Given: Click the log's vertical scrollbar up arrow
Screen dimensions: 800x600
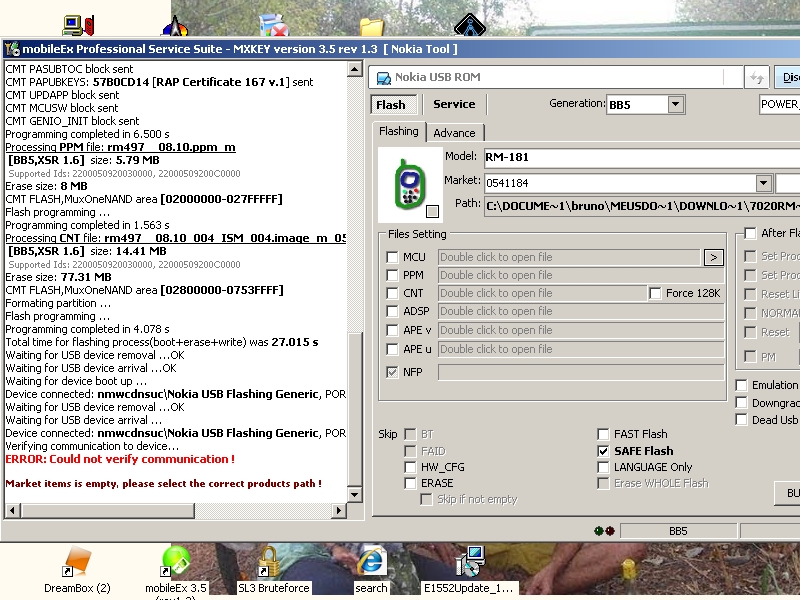Looking at the screenshot, I should point(355,69).
